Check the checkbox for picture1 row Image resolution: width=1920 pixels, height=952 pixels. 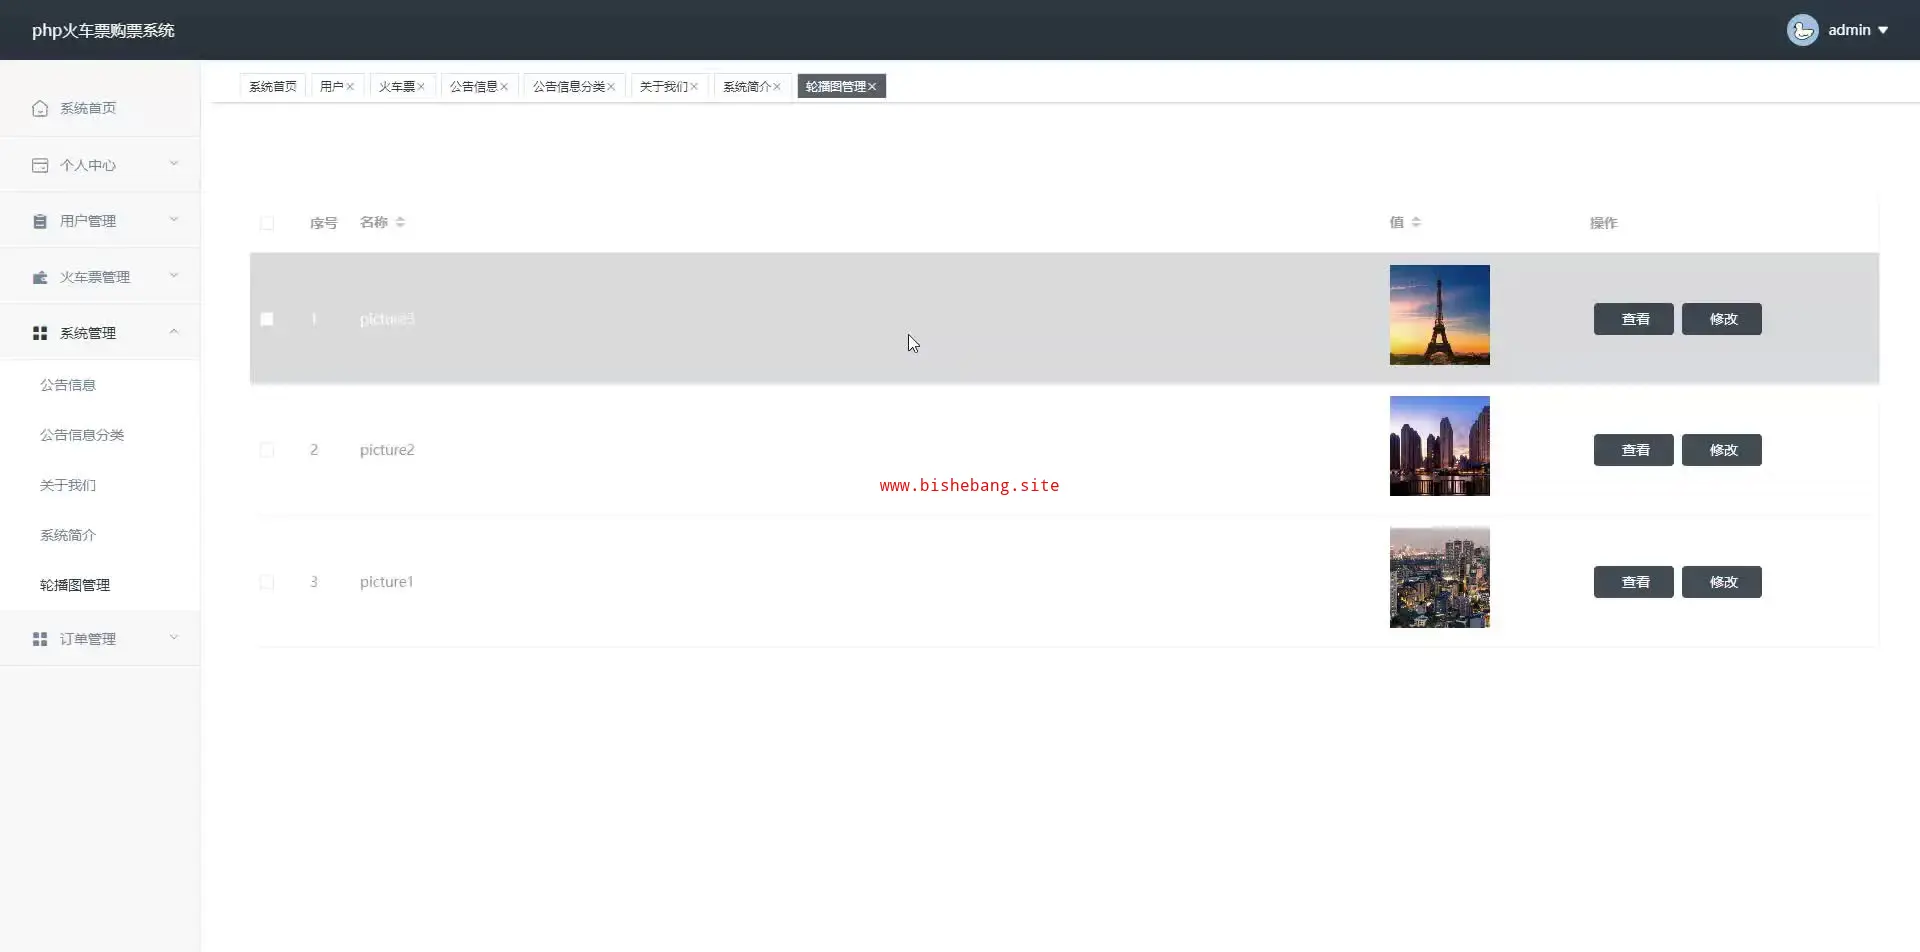pos(267,582)
